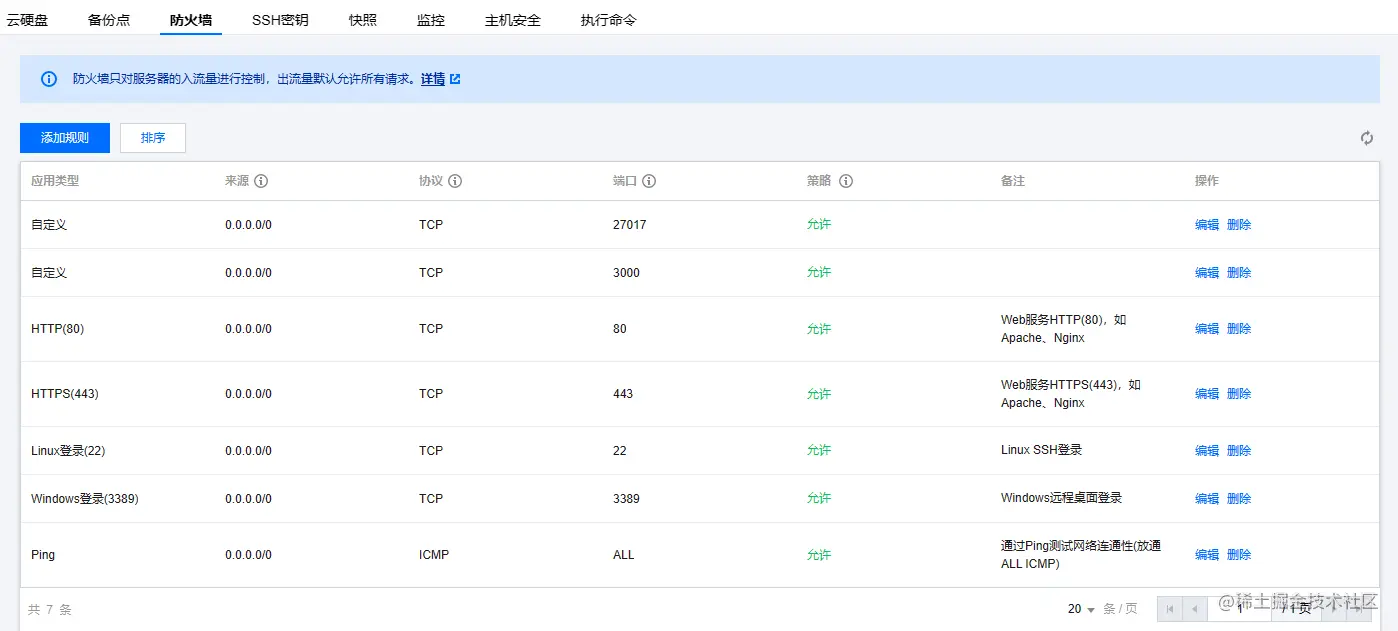Click the 应用类型 column header
Screen dimensions: 1398x631
55,181
